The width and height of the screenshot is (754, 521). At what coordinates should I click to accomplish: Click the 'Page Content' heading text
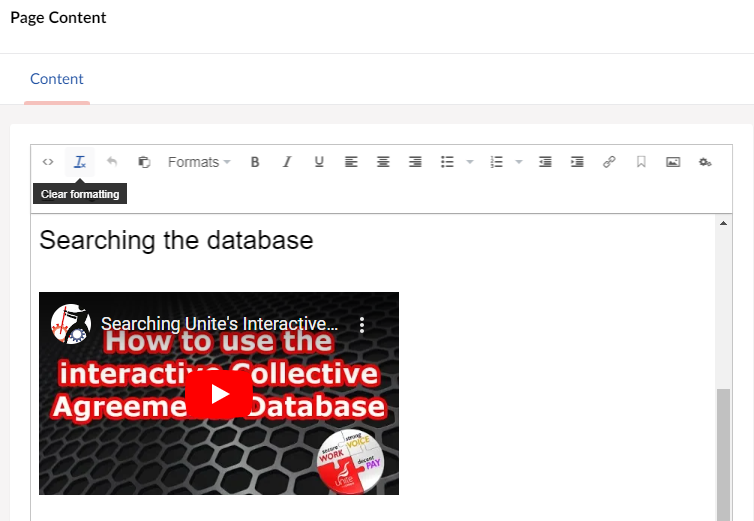58,18
